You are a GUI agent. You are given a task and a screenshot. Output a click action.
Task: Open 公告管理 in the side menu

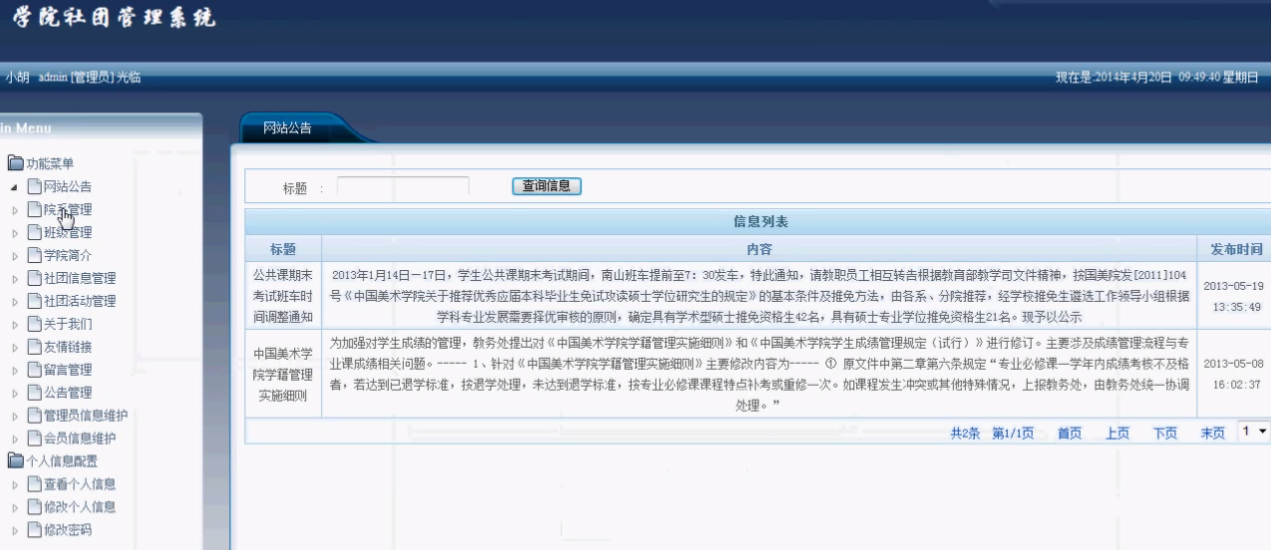67,393
